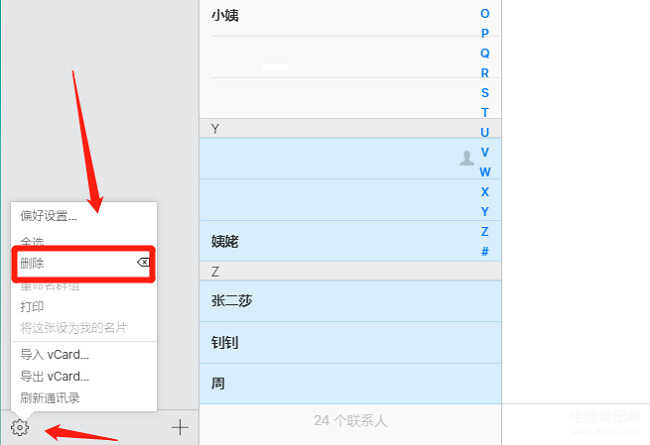Click 刷新通讯录 in the menu
Image resolution: width=650 pixels, height=445 pixels.
tap(50, 398)
